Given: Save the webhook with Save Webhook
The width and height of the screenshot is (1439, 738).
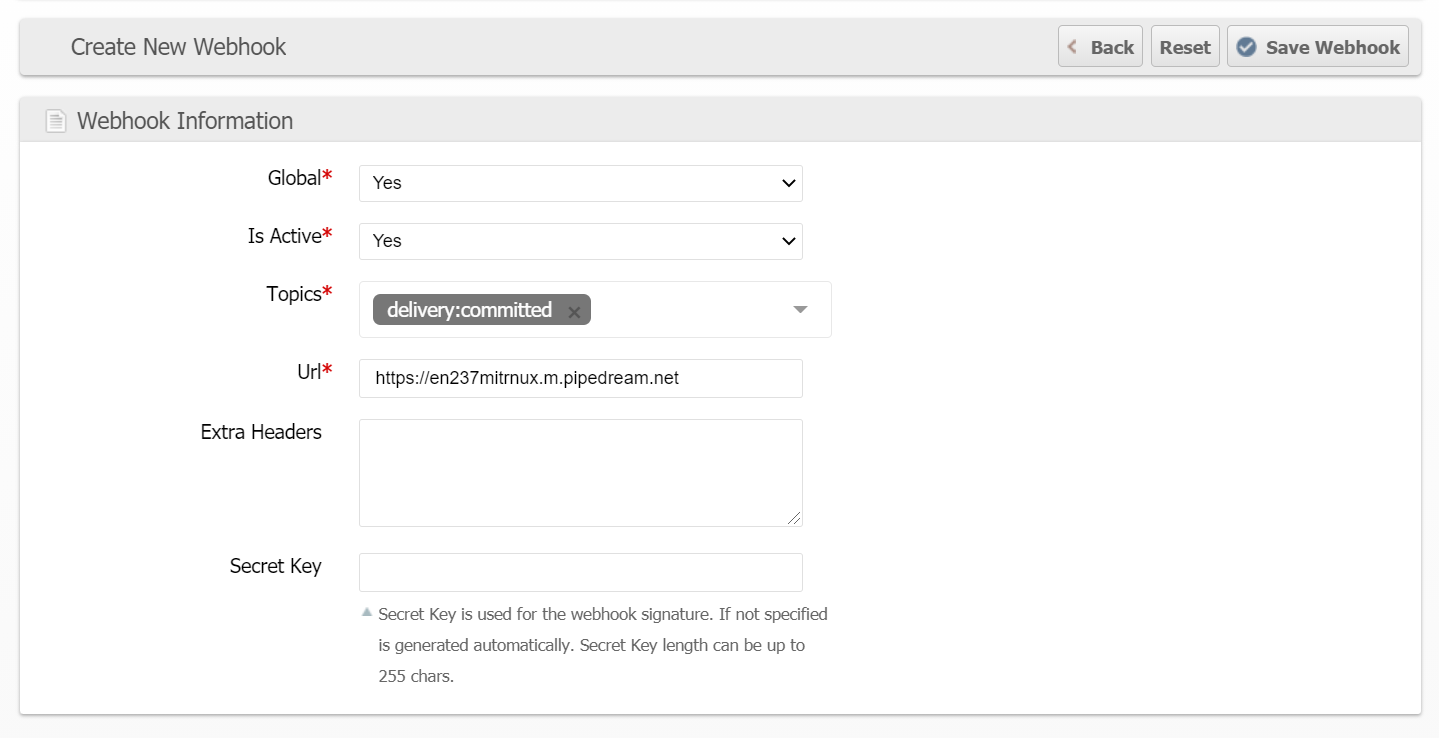Looking at the screenshot, I should click(1317, 47).
